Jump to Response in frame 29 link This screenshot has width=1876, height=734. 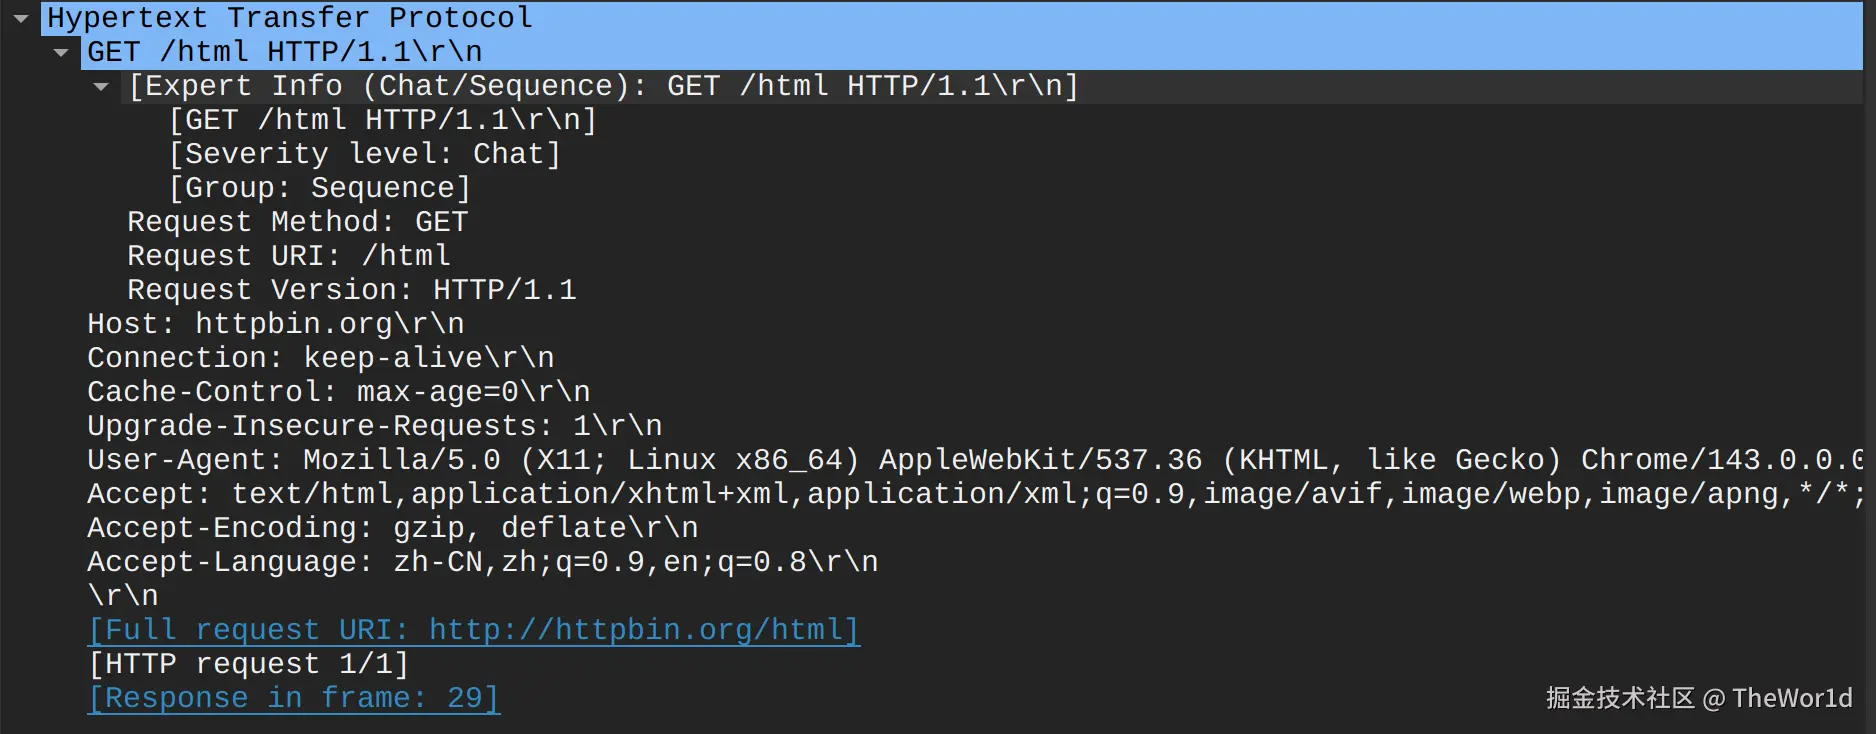(x=293, y=698)
